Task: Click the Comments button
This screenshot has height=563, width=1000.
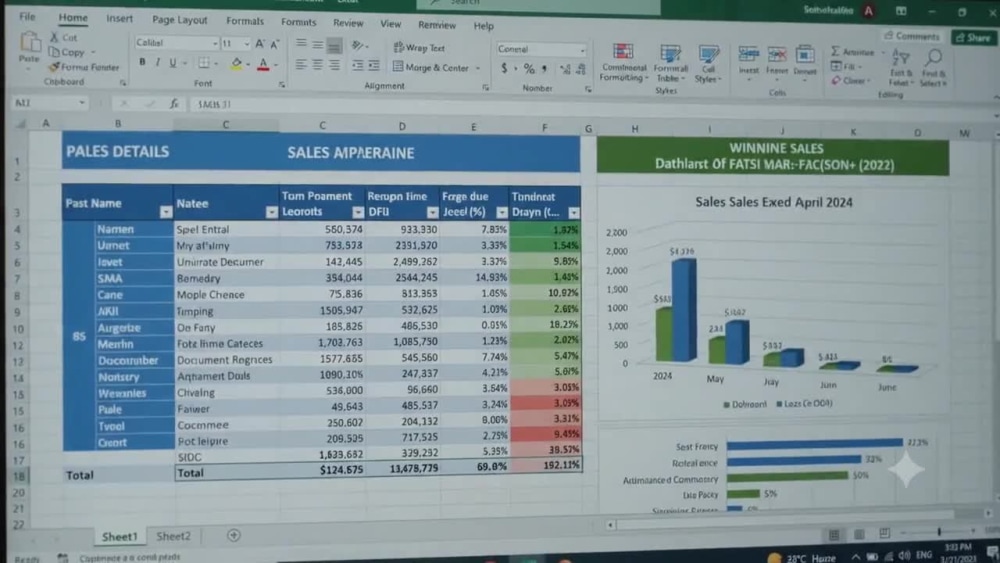Action: pos(912,36)
